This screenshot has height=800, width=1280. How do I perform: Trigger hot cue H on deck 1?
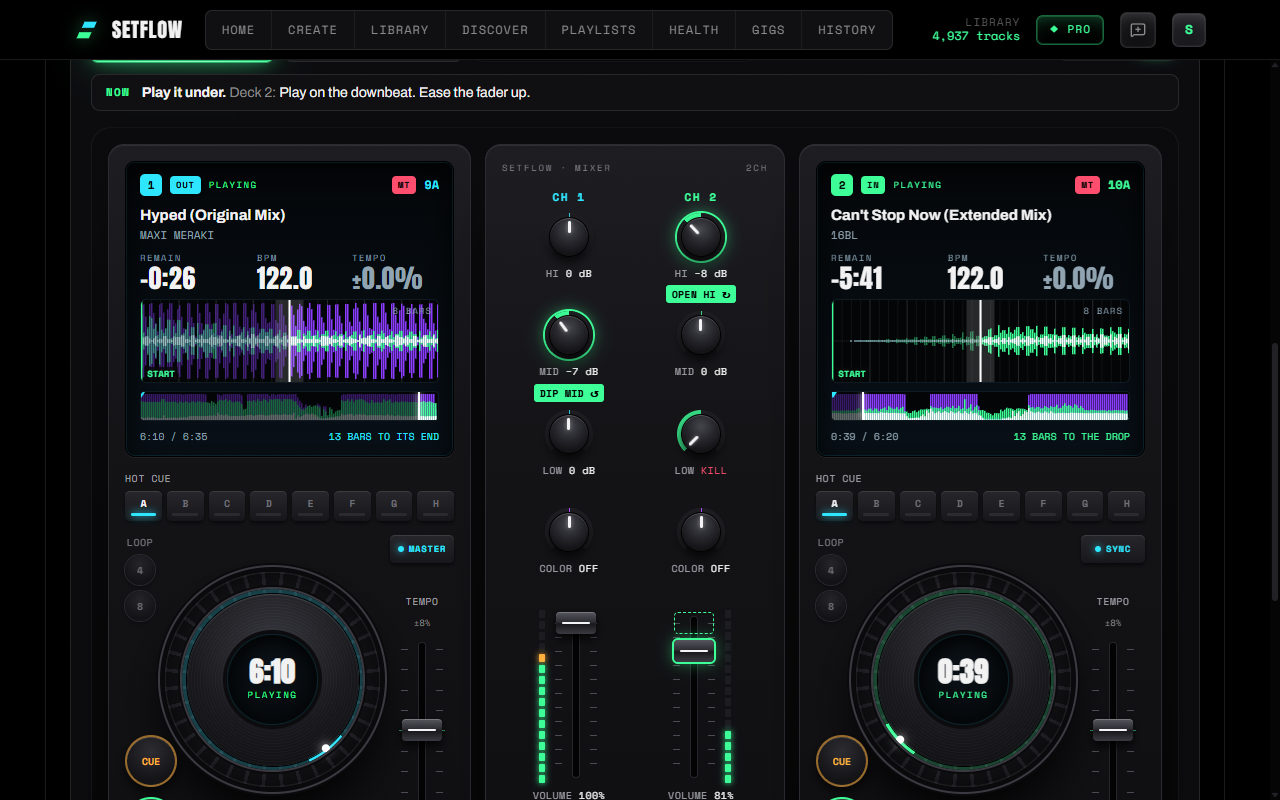[436, 506]
